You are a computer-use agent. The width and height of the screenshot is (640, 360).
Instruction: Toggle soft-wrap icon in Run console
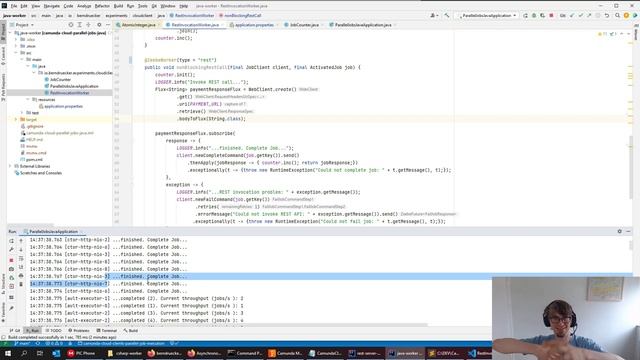tap(21, 259)
